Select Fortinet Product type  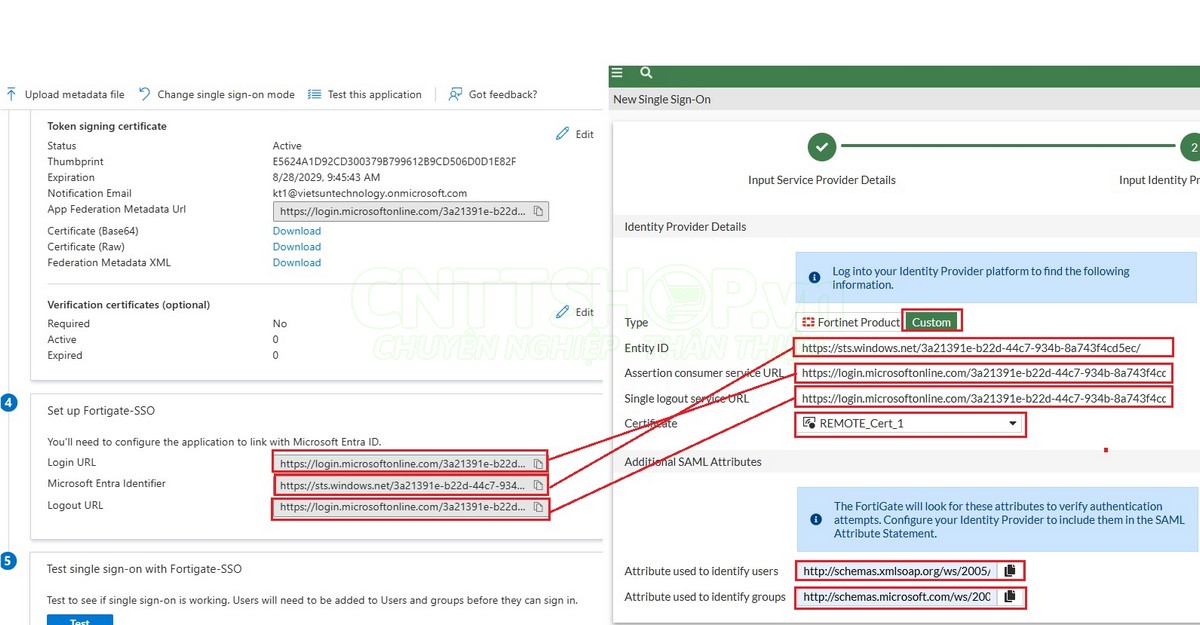point(850,322)
